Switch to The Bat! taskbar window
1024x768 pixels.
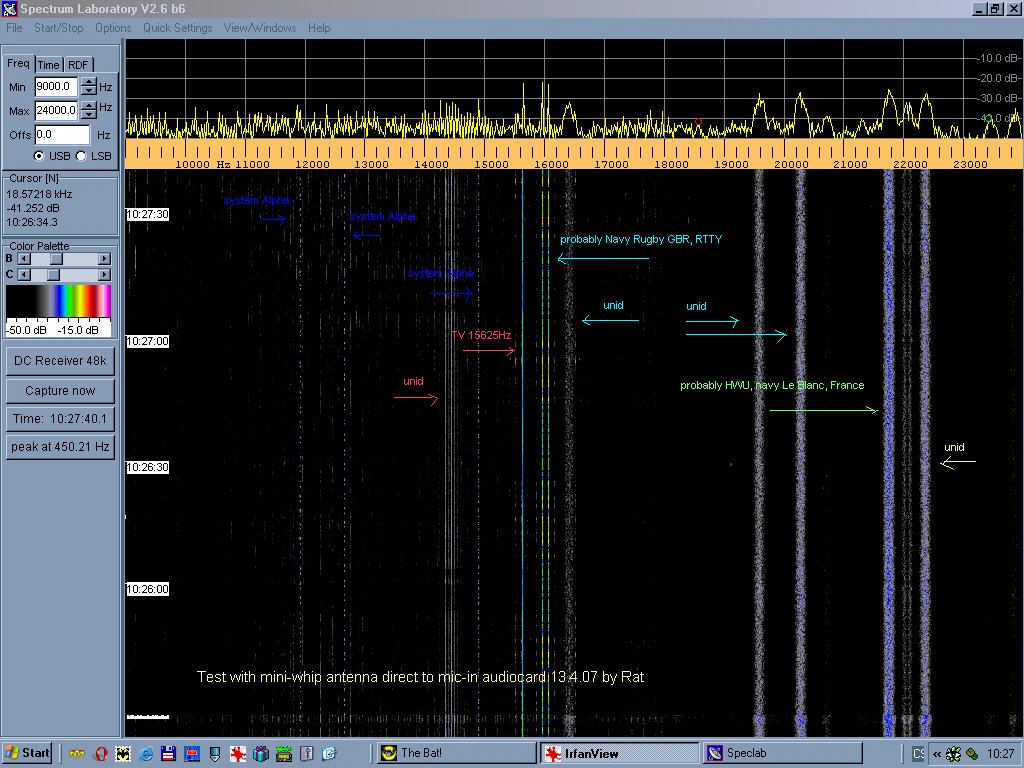pos(456,754)
